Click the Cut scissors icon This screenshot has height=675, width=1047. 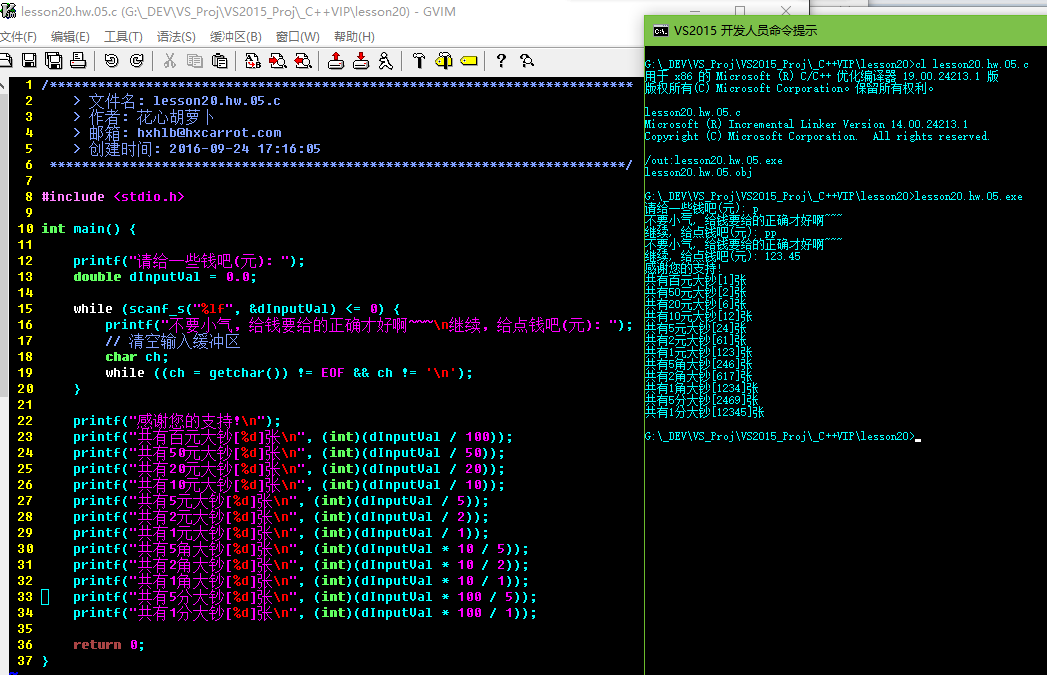pos(170,61)
